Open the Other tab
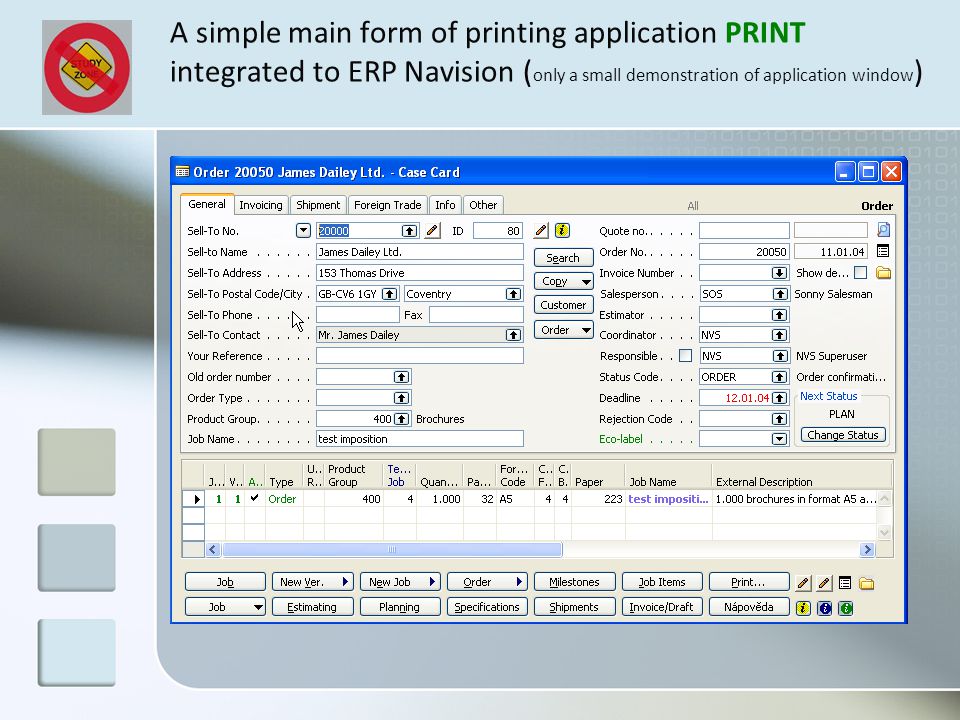This screenshot has height=720, width=960. pos(483,205)
